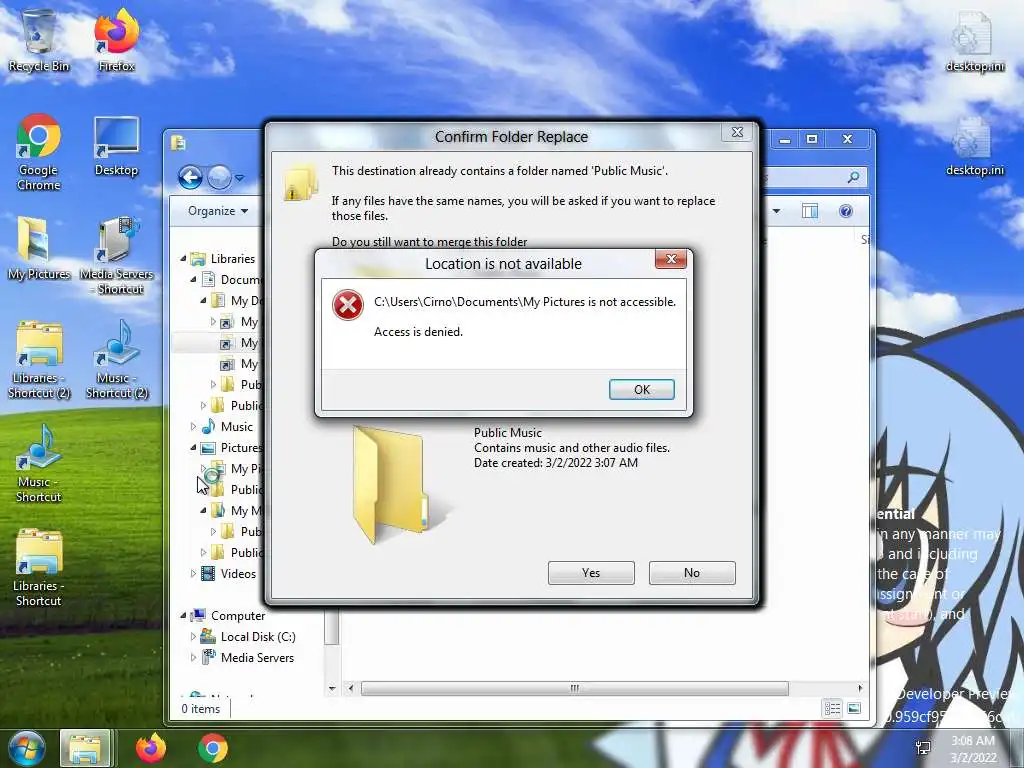
Task: Select the upper desktop.ini file icon
Action: (974, 41)
